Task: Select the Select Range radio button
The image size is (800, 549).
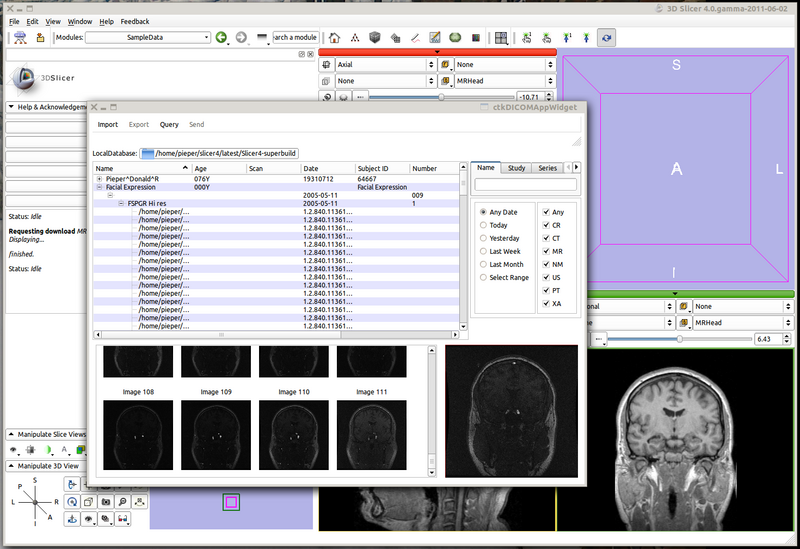Action: 483,278
